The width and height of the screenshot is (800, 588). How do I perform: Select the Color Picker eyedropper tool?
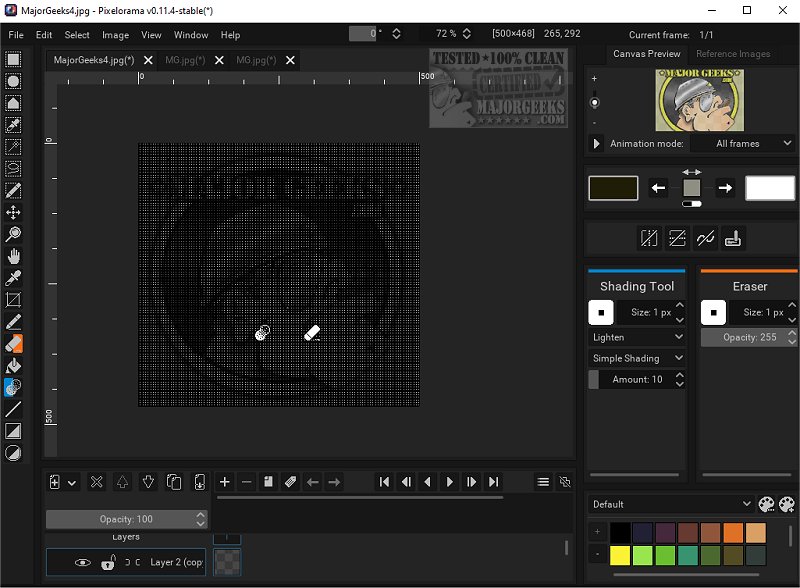pos(14,278)
